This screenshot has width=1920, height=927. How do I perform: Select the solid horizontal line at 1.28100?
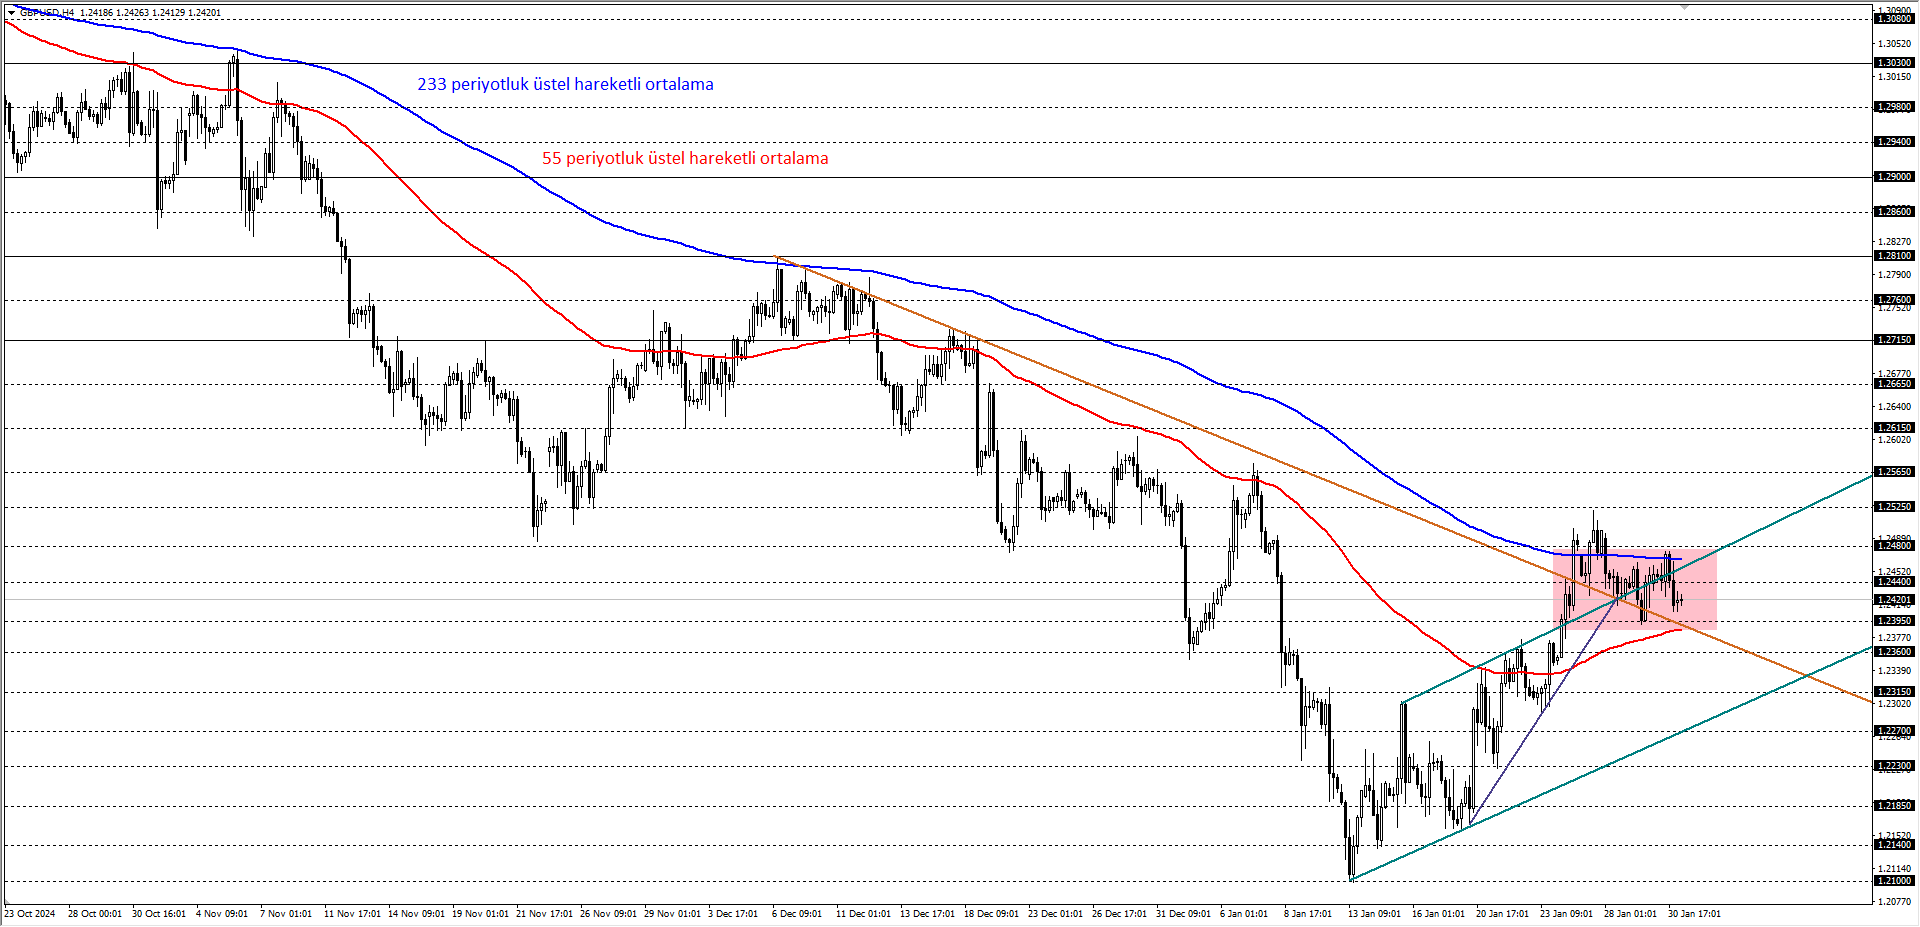pyautogui.click(x=938, y=256)
